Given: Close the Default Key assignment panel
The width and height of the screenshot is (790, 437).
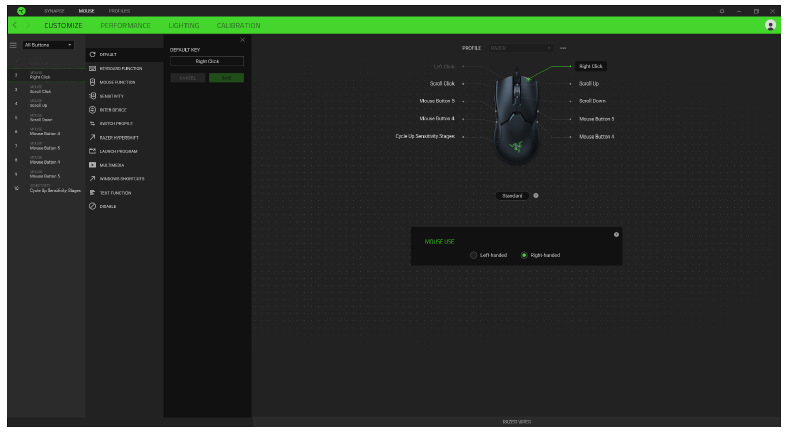Looking at the screenshot, I should click(x=242, y=40).
